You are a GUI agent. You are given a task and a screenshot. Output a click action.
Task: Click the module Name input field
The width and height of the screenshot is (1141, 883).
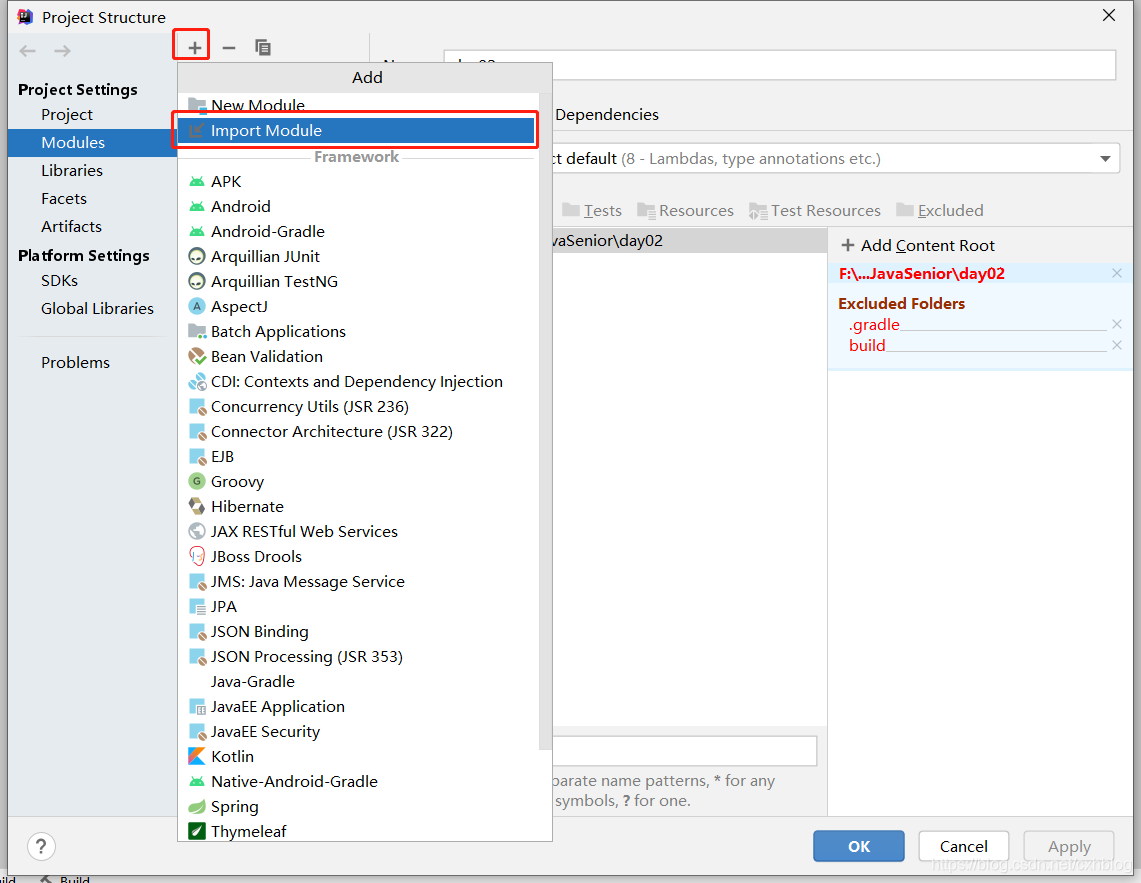779,65
